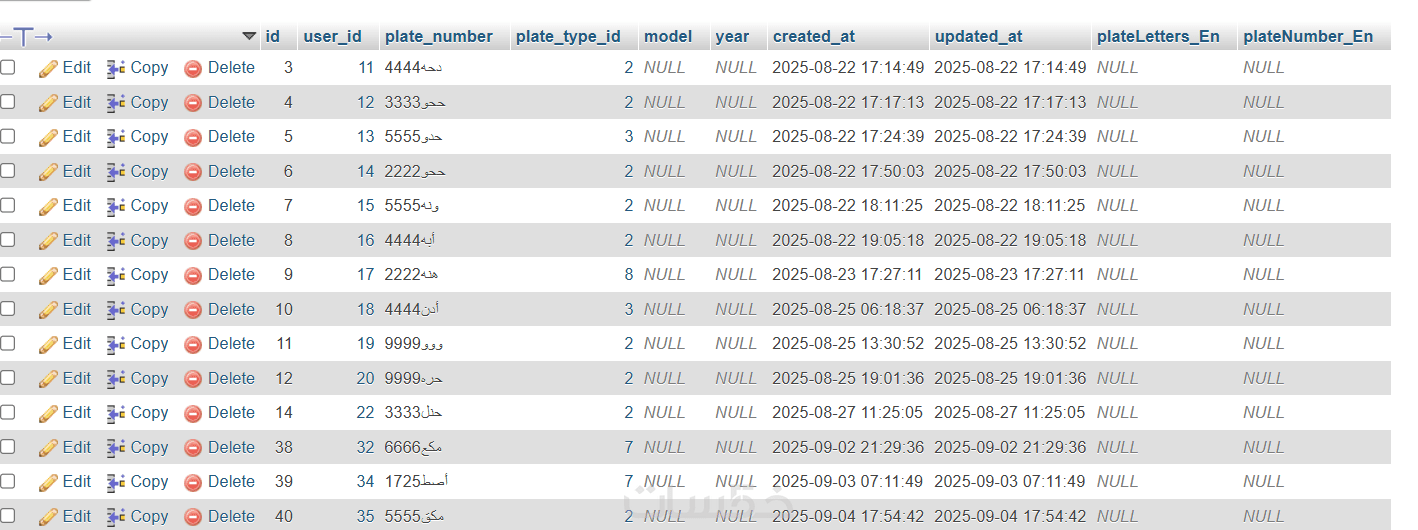
Task: Click the pencil Edit icon for row id 3
Action: [48, 68]
